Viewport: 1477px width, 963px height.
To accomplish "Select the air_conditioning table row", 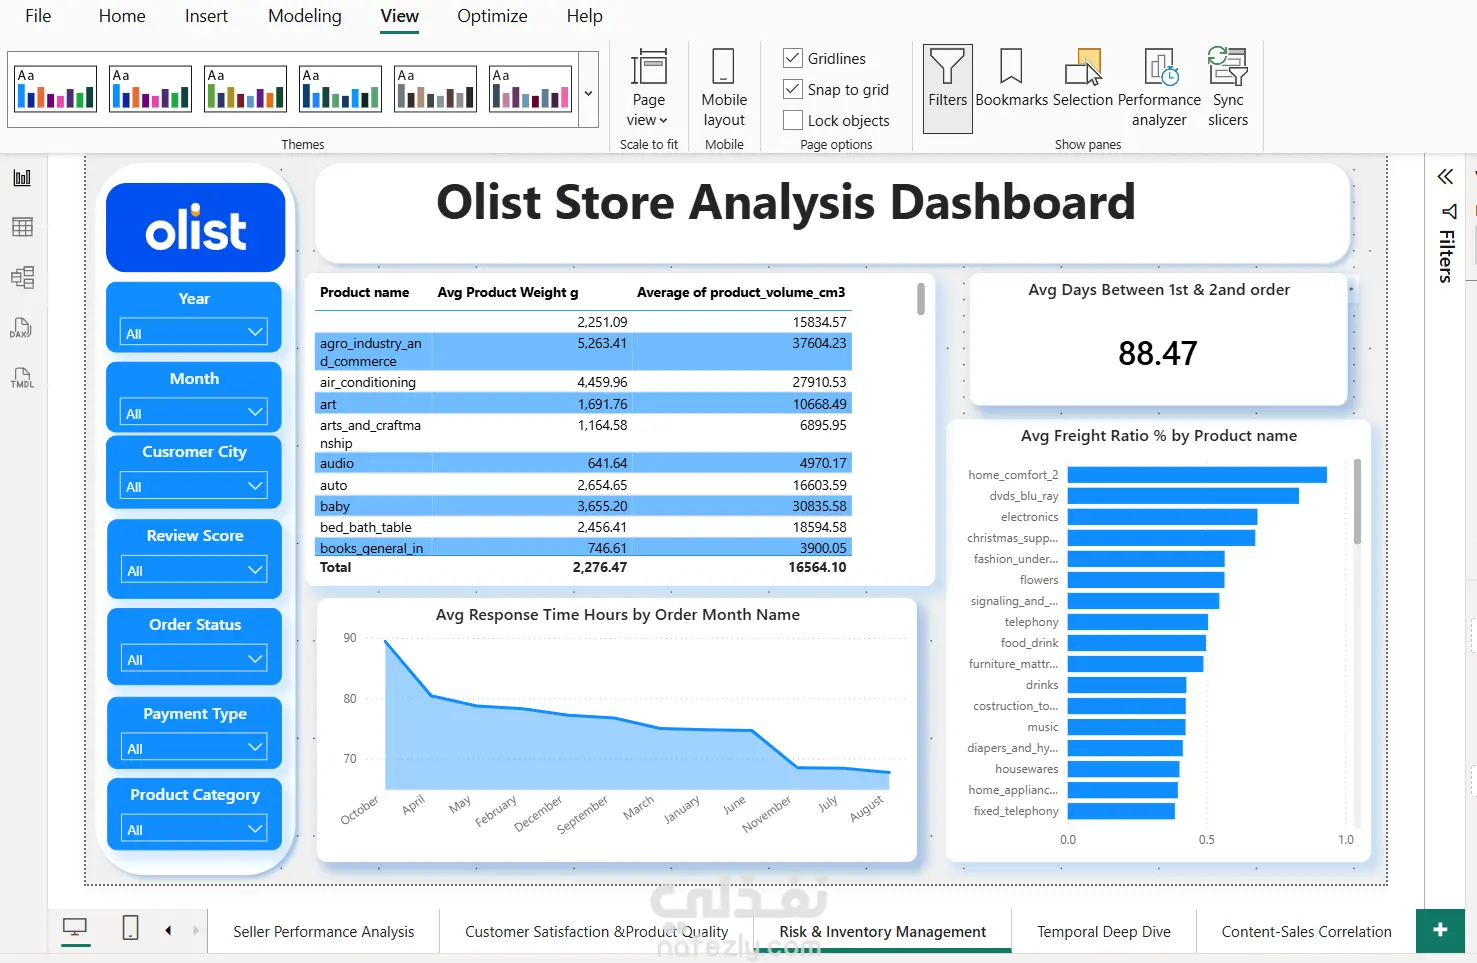I will [x=583, y=382].
